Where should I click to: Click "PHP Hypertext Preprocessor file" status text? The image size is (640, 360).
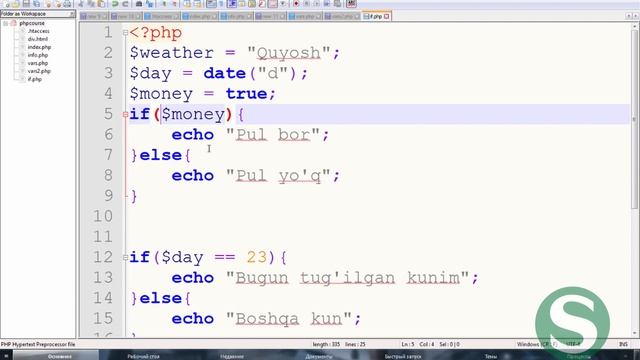tap(38, 344)
